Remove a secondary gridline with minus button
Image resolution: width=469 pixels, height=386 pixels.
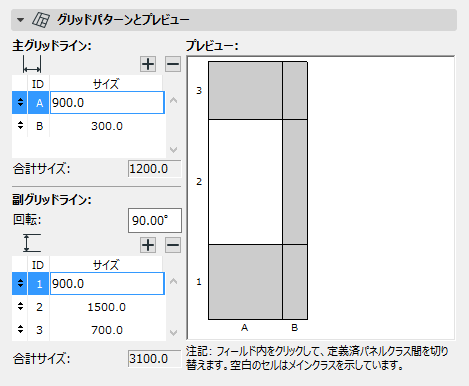pyautogui.click(x=173, y=245)
